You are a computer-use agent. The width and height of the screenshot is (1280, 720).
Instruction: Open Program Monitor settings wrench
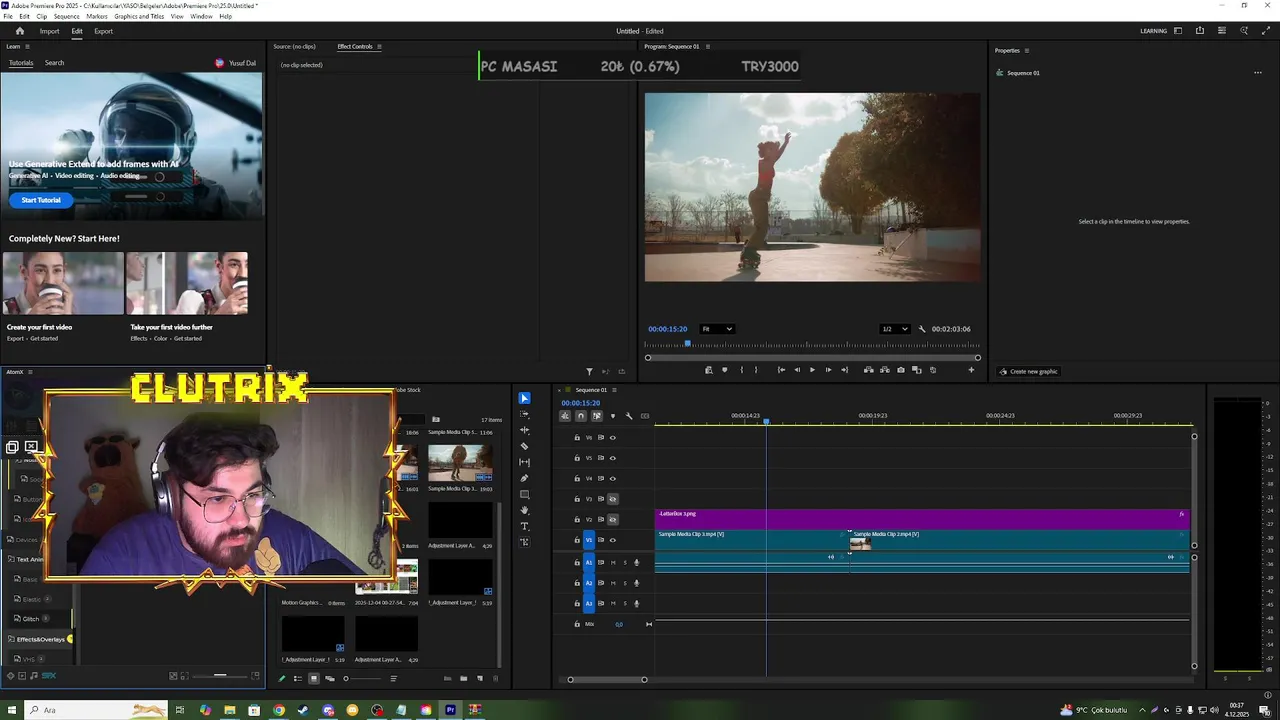point(922,329)
